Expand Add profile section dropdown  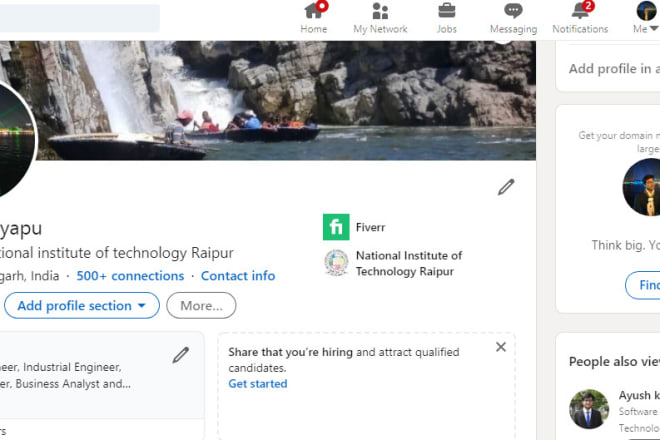coord(82,305)
